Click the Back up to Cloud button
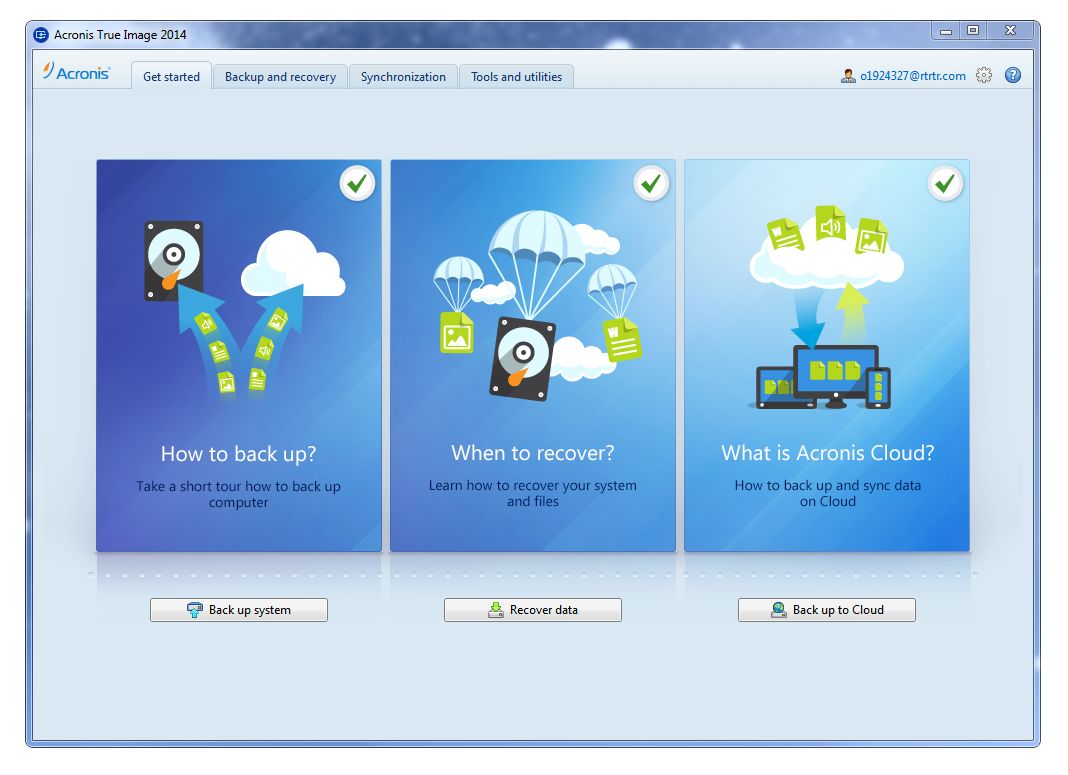1068x775 pixels. coord(827,610)
